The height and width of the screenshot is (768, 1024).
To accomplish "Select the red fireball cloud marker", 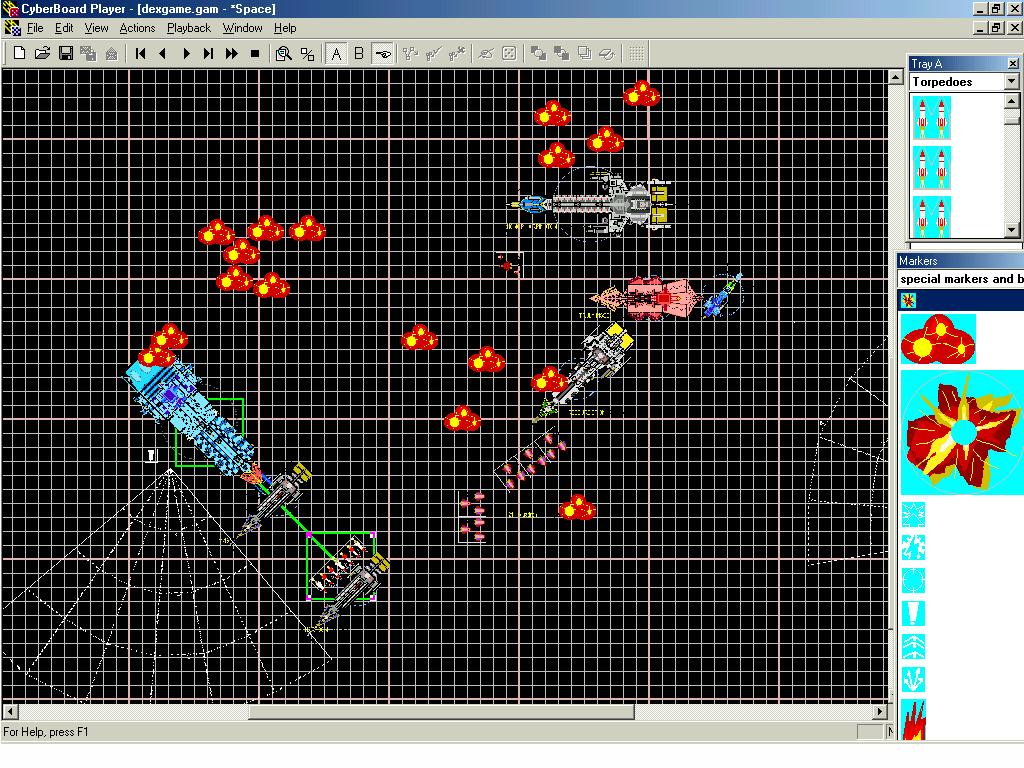I will [x=938, y=338].
